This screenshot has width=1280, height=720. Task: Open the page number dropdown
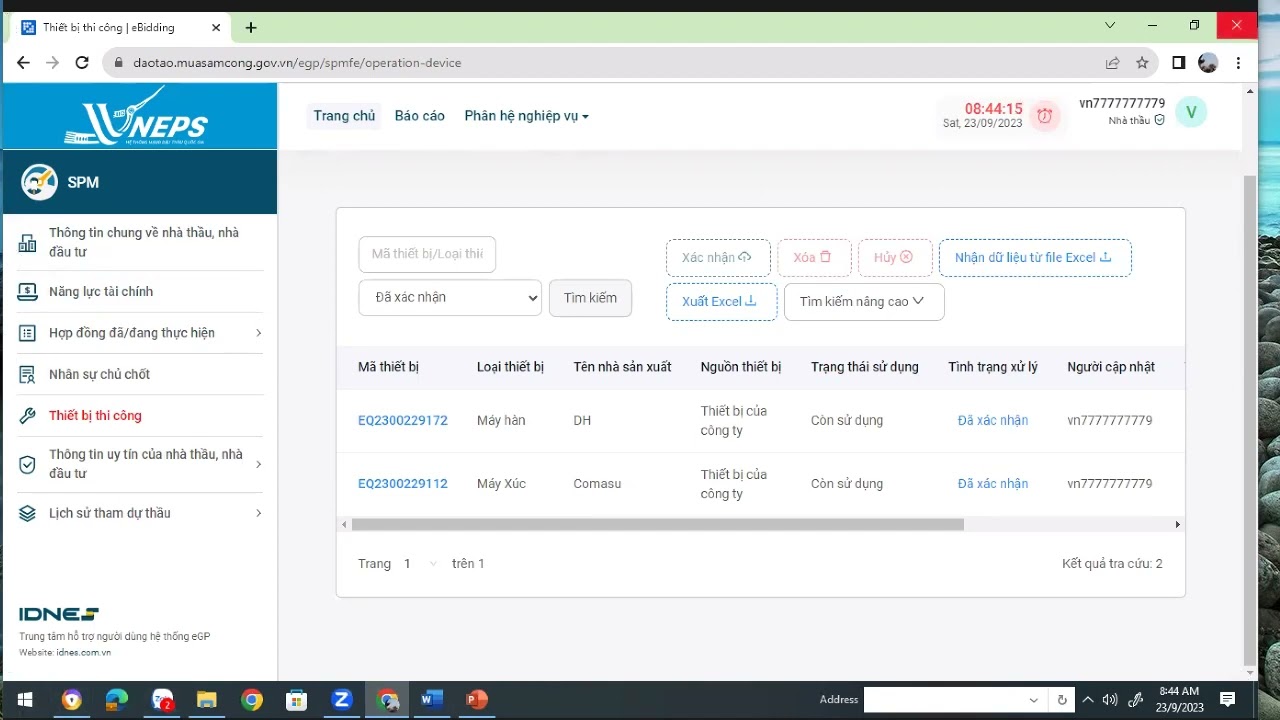click(x=420, y=564)
